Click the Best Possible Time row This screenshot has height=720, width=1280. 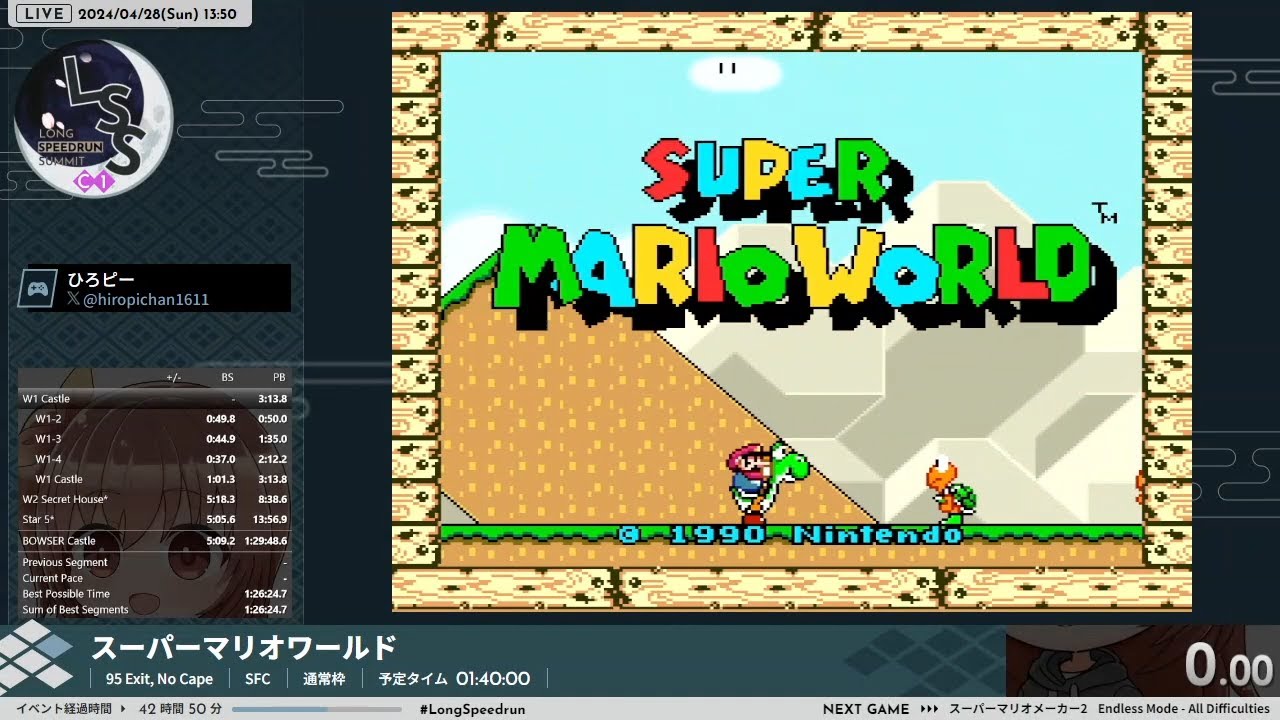tap(155, 594)
